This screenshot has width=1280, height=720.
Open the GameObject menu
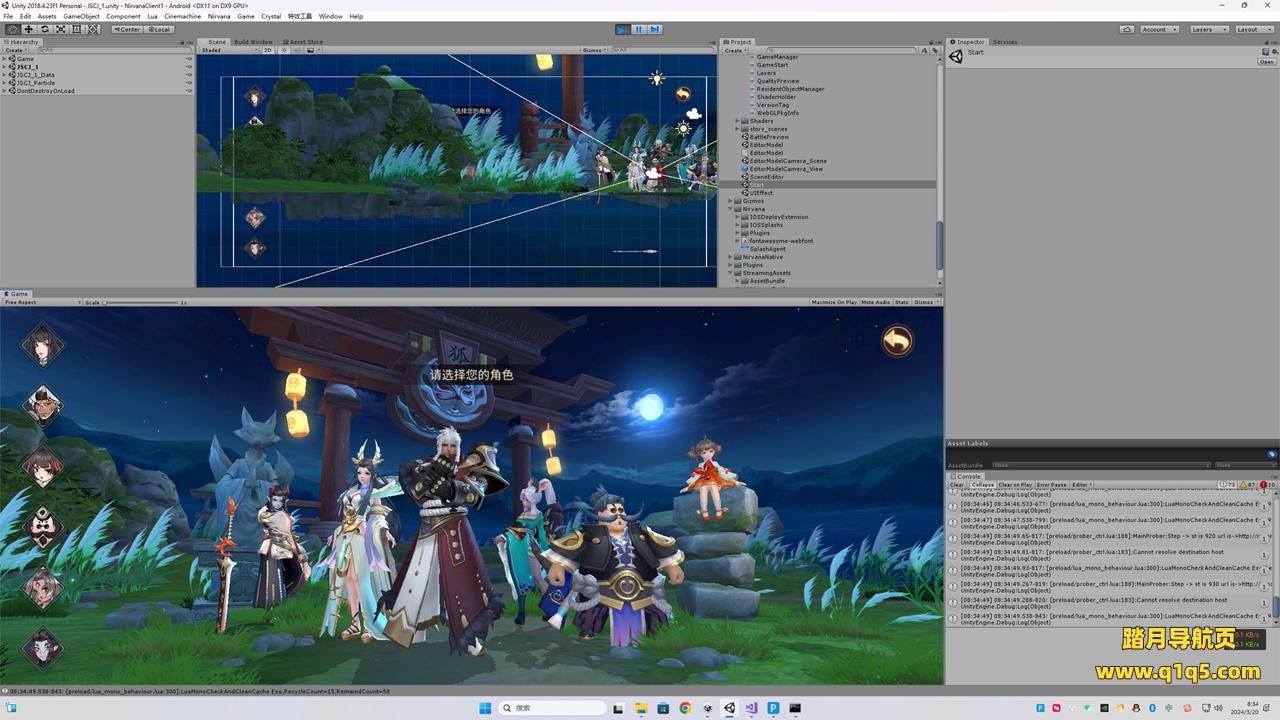coord(81,16)
